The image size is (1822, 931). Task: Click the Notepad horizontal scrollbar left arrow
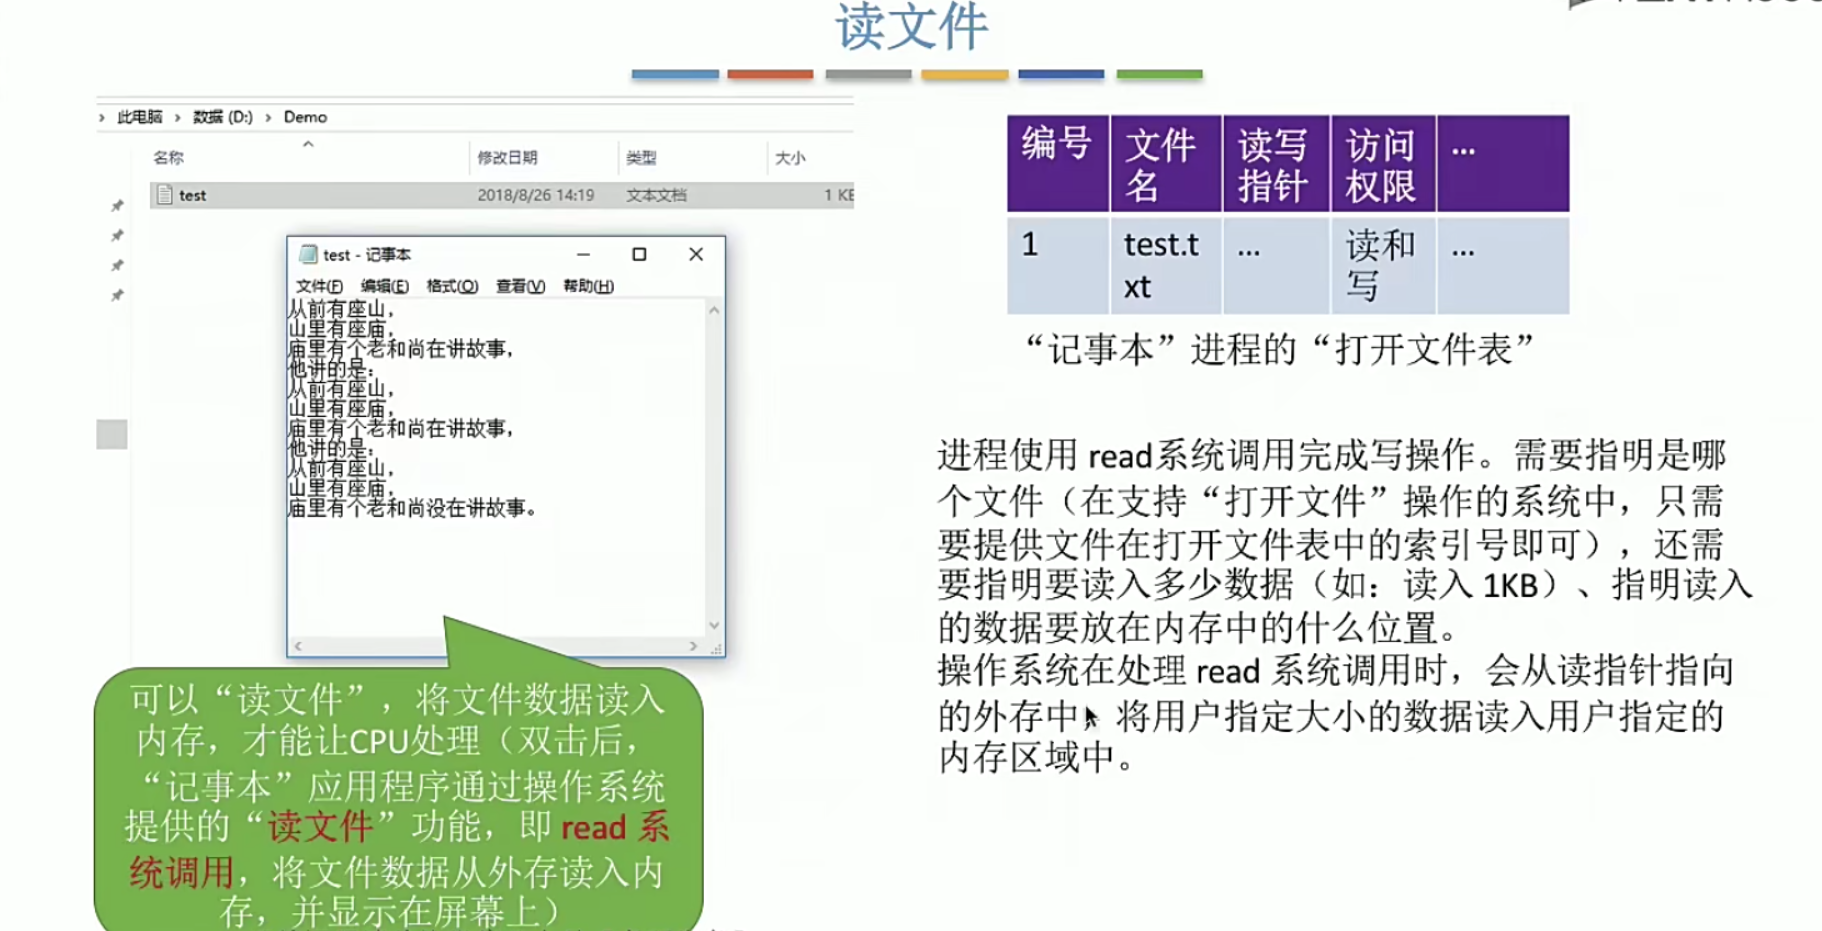[298, 646]
